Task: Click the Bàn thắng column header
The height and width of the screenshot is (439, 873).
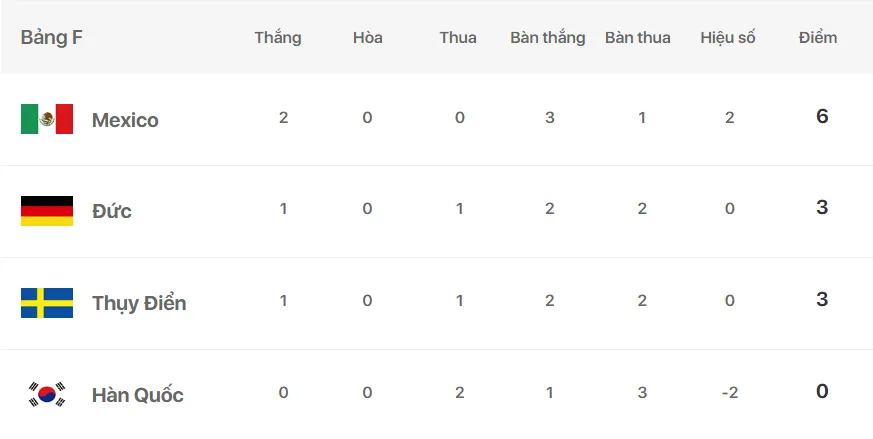Action: 547,38
